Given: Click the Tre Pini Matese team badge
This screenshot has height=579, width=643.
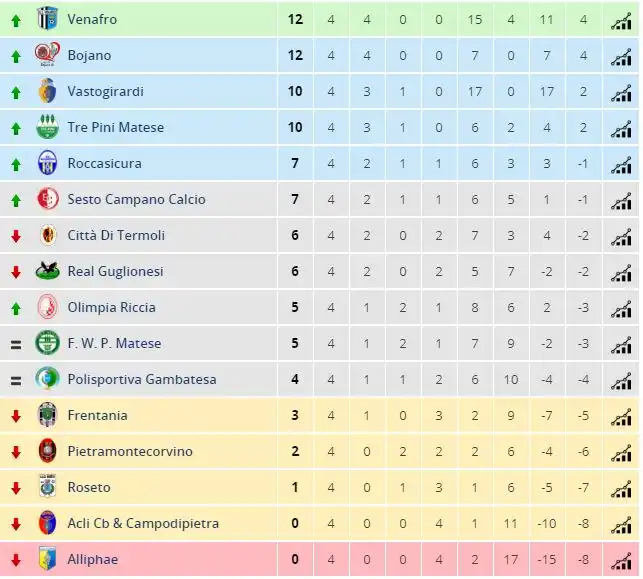Looking at the screenshot, I should coord(47,127).
